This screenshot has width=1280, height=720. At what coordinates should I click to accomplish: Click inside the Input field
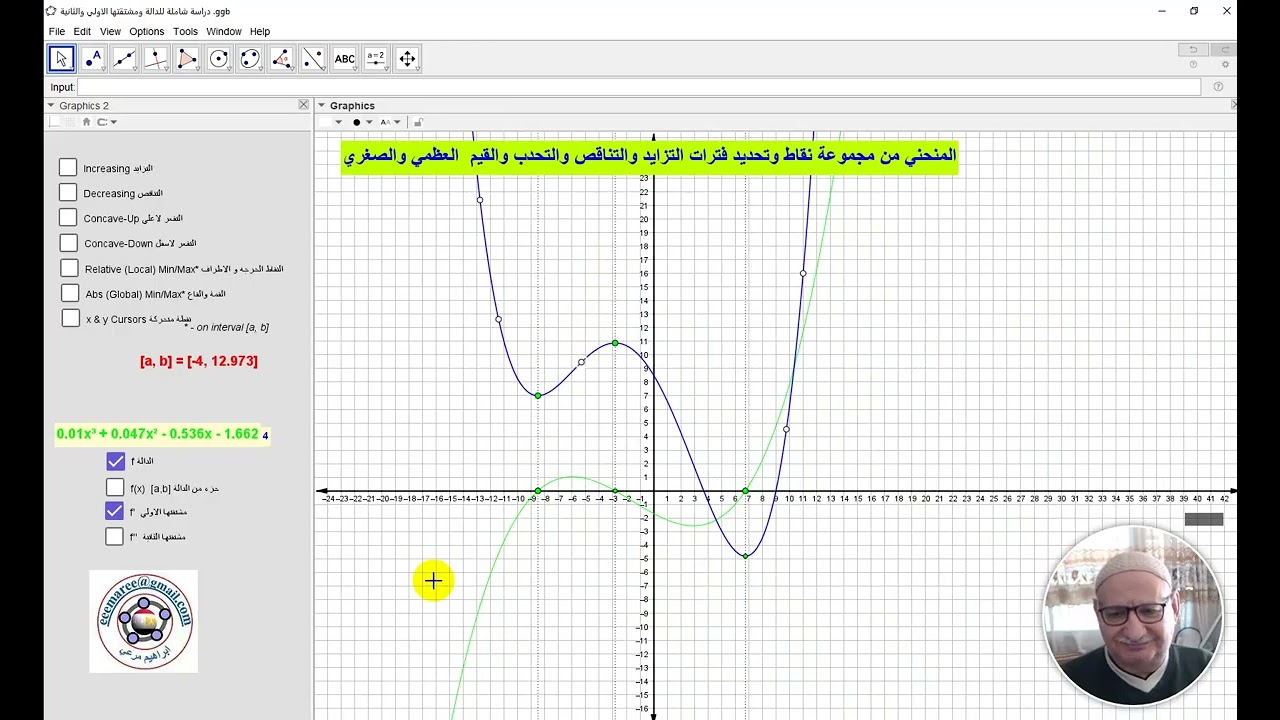[x=639, y=87]
